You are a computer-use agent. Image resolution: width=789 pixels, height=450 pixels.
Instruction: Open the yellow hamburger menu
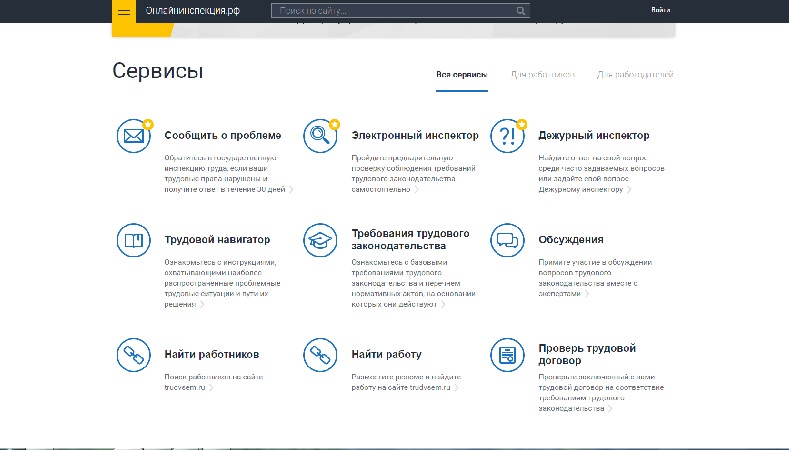pyautogui.click(x=124, y=11)
